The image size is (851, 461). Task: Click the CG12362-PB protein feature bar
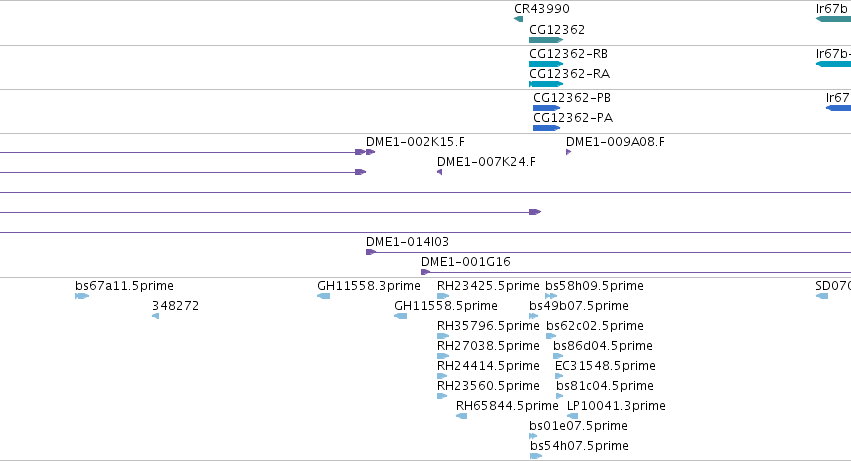pyautogui.click(x=547, y=108)
